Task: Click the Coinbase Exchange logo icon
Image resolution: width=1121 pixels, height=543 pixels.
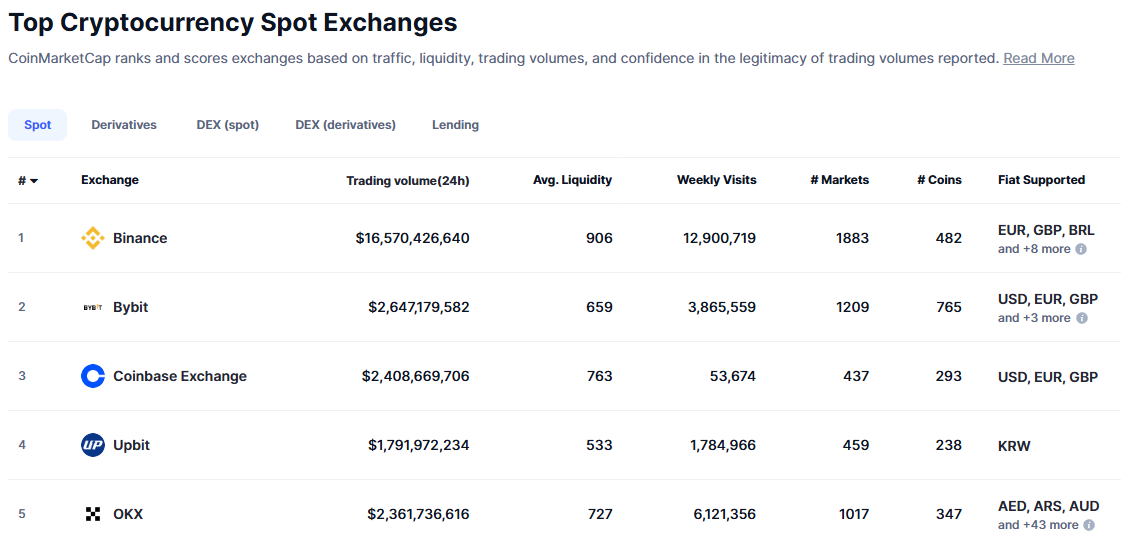Action: click(x=93, y=376)
